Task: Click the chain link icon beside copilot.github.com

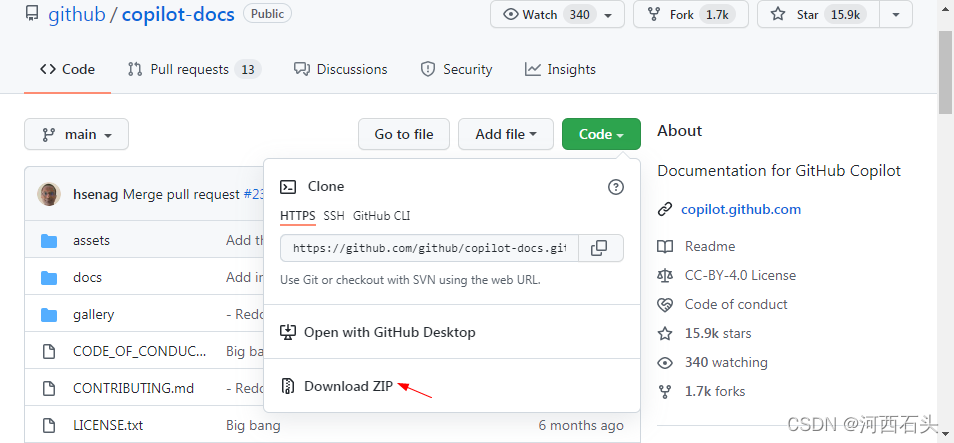Action: [664, 210]
